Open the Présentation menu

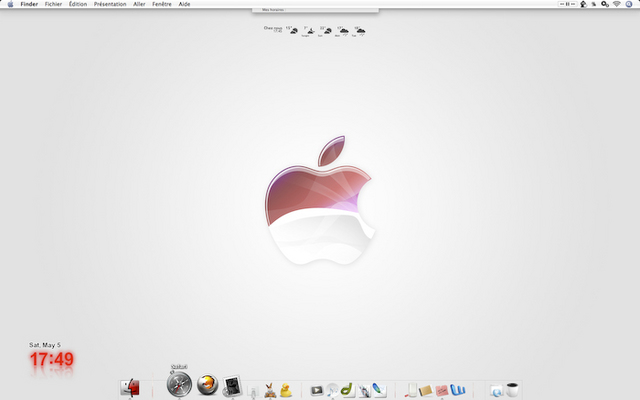point(110,4)
